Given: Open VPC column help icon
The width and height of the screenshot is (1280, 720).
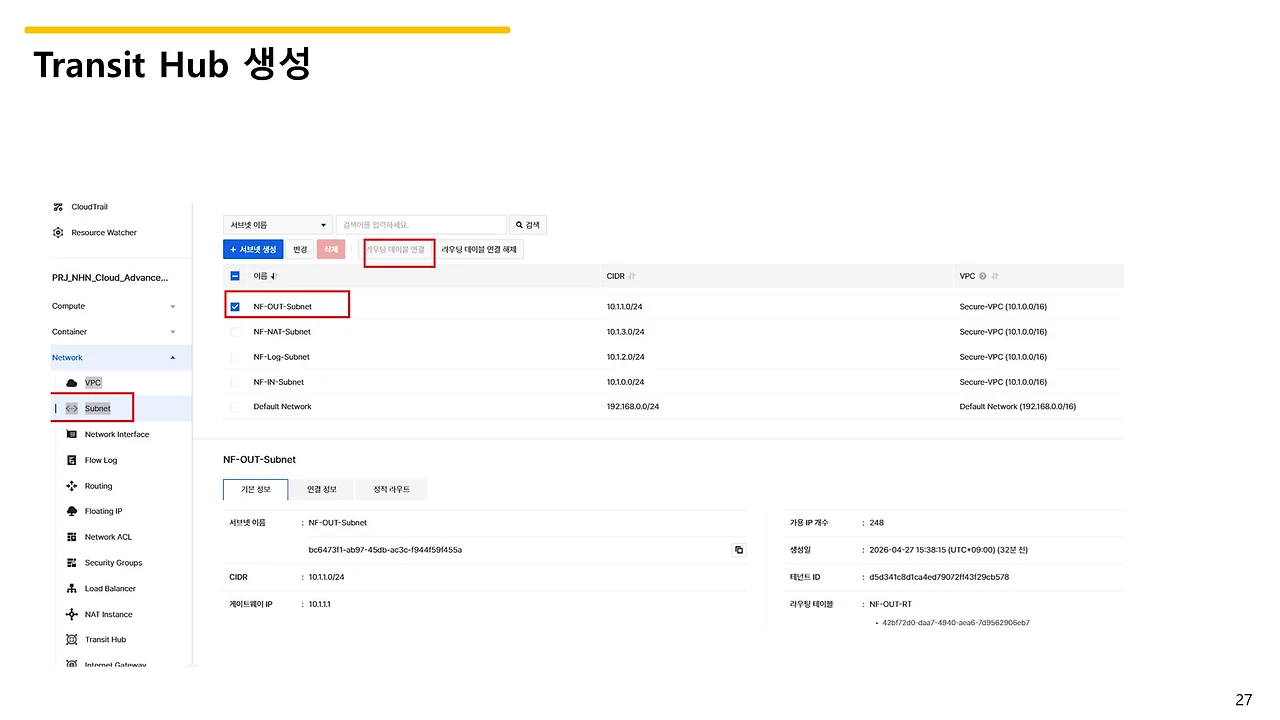Looking at the screenshot, I should click(x=983, y=276).
